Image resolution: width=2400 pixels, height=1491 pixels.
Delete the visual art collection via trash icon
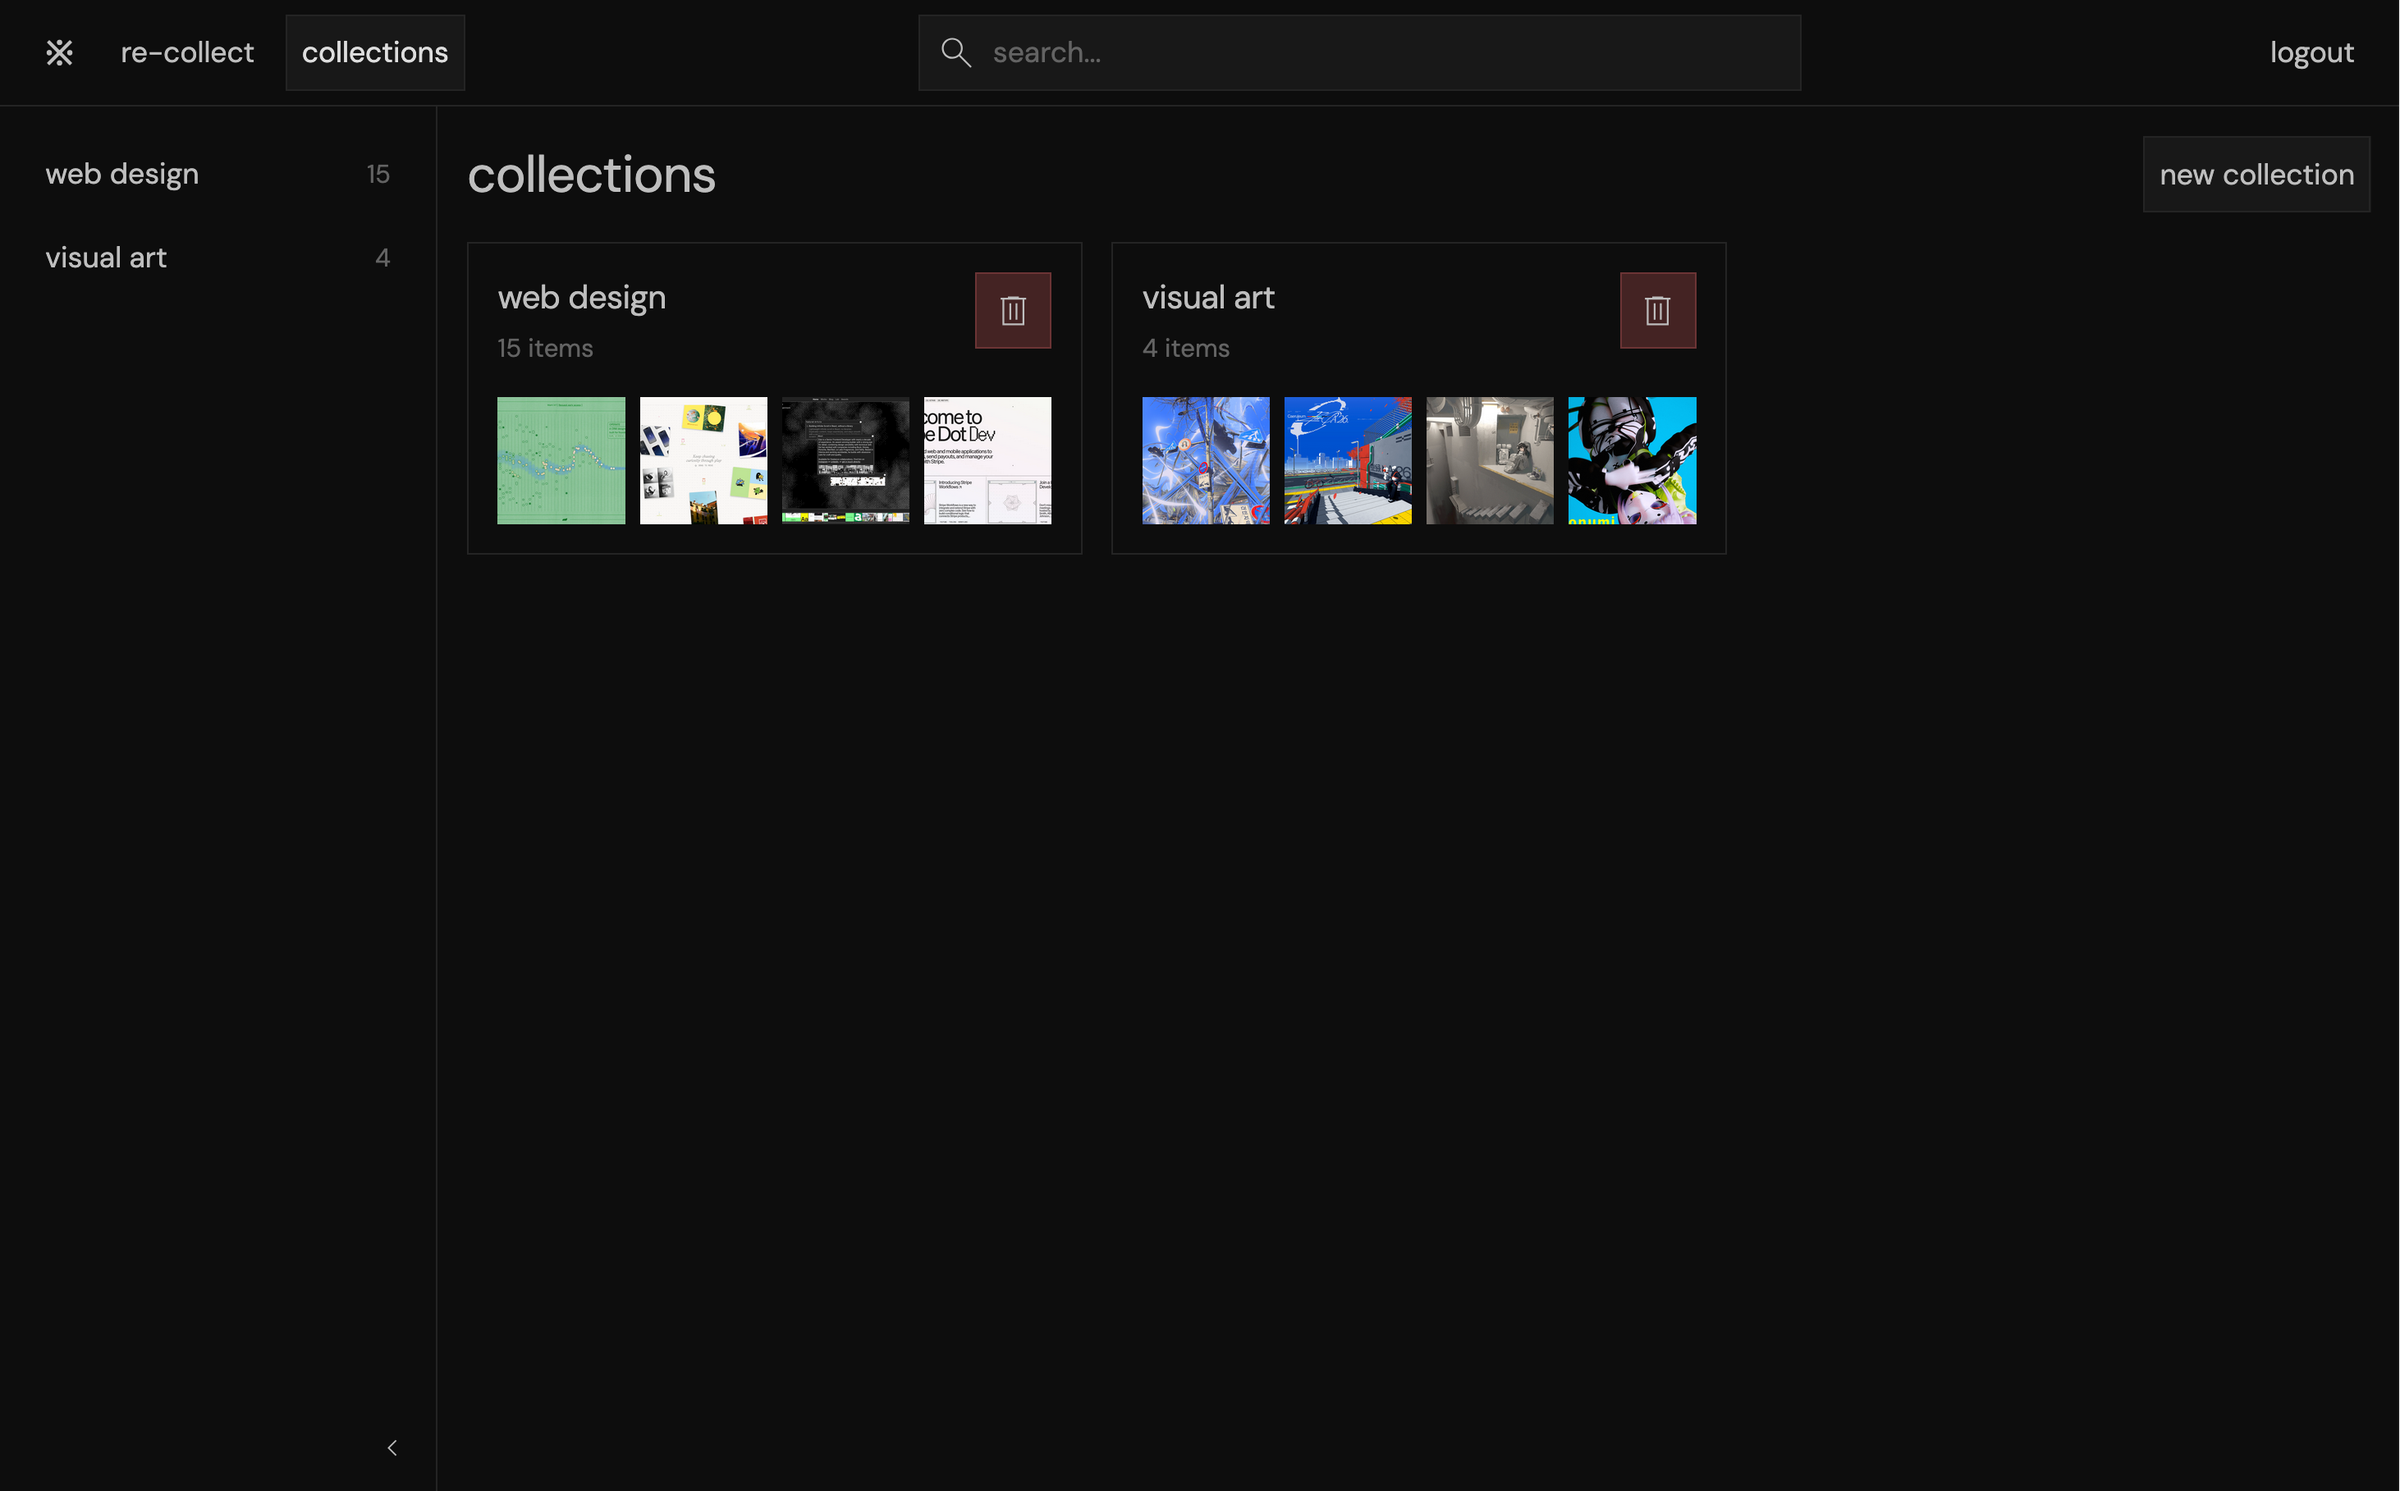pos(1657,310)
